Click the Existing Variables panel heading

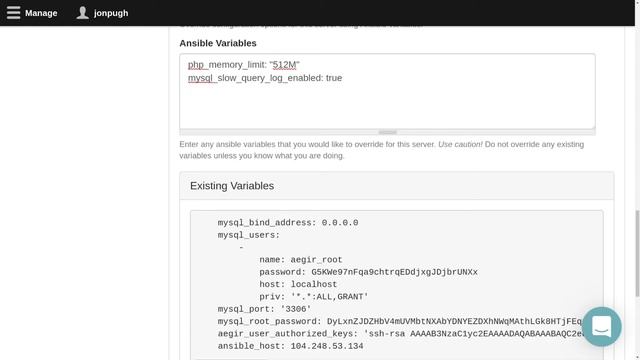(x=232, y=186)
